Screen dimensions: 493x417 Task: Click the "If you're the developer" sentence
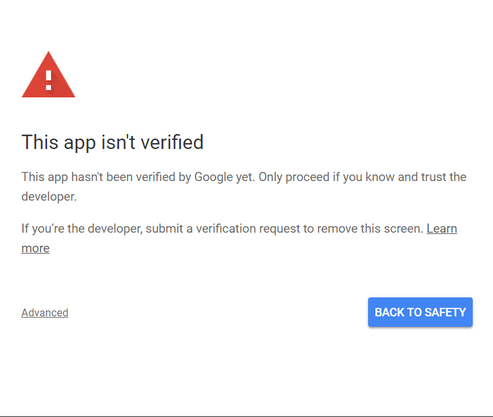tap(222, 229)
